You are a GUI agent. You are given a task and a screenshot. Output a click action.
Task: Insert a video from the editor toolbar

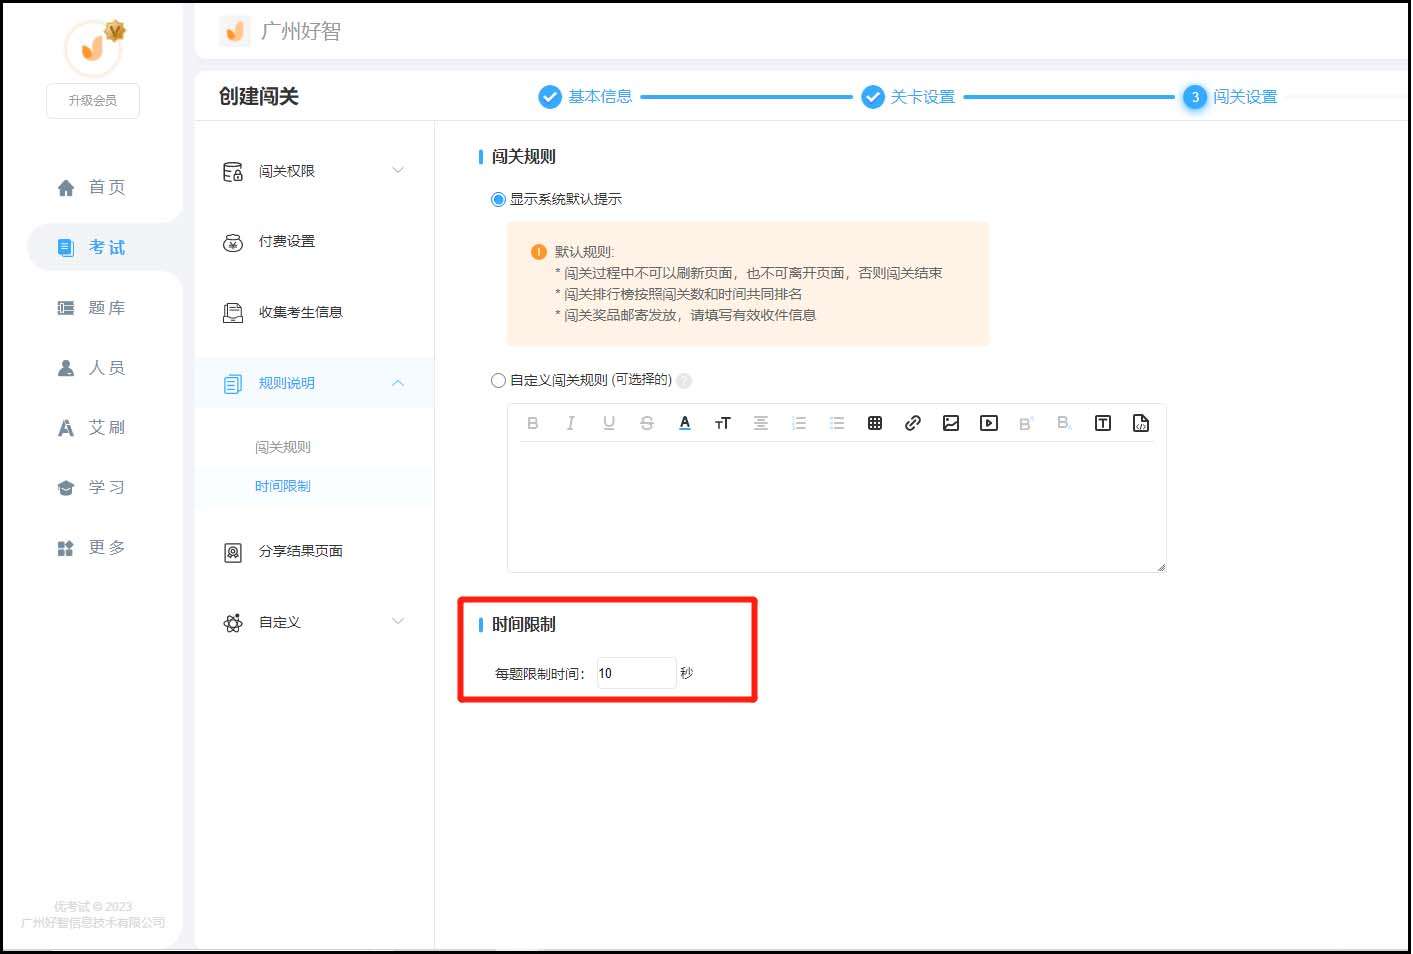coord(989,422)
